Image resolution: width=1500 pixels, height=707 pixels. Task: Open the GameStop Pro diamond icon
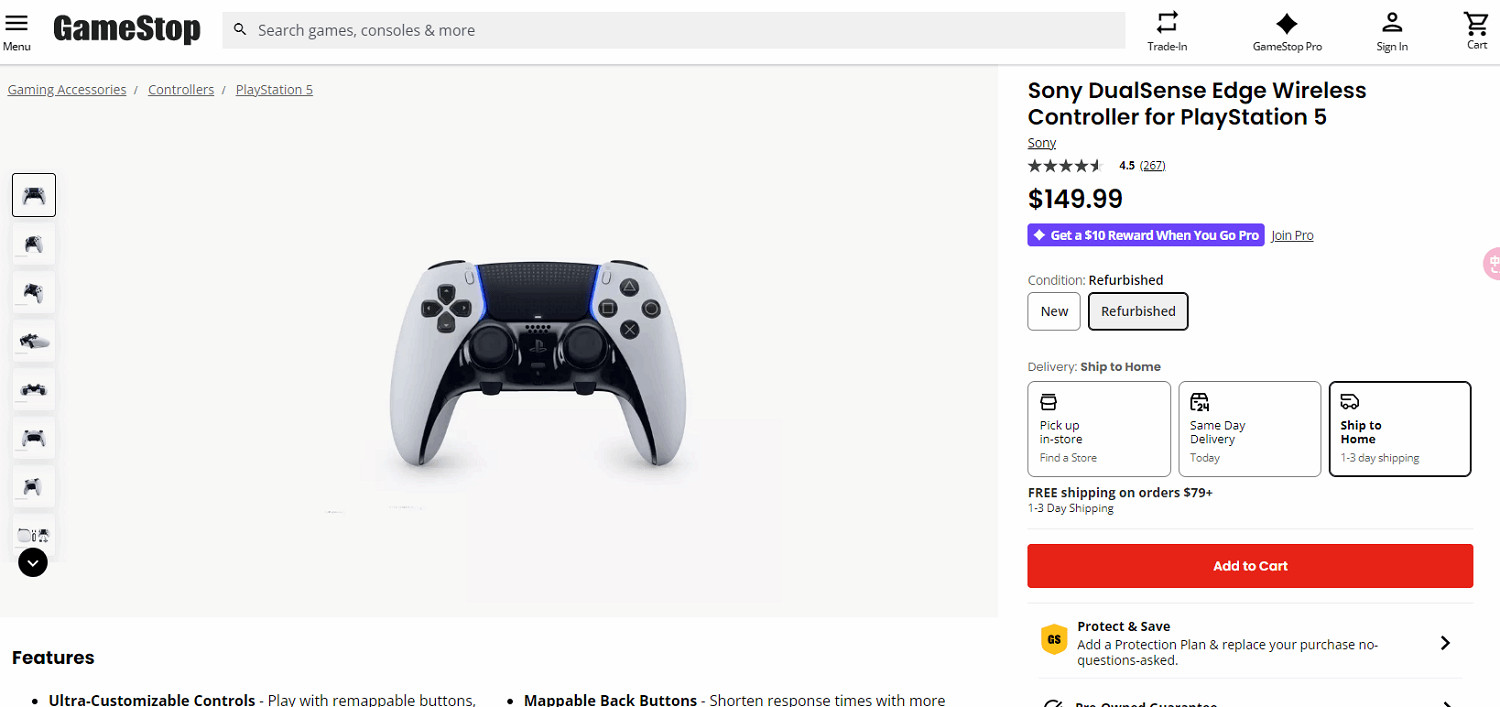tap(1287, 22)
